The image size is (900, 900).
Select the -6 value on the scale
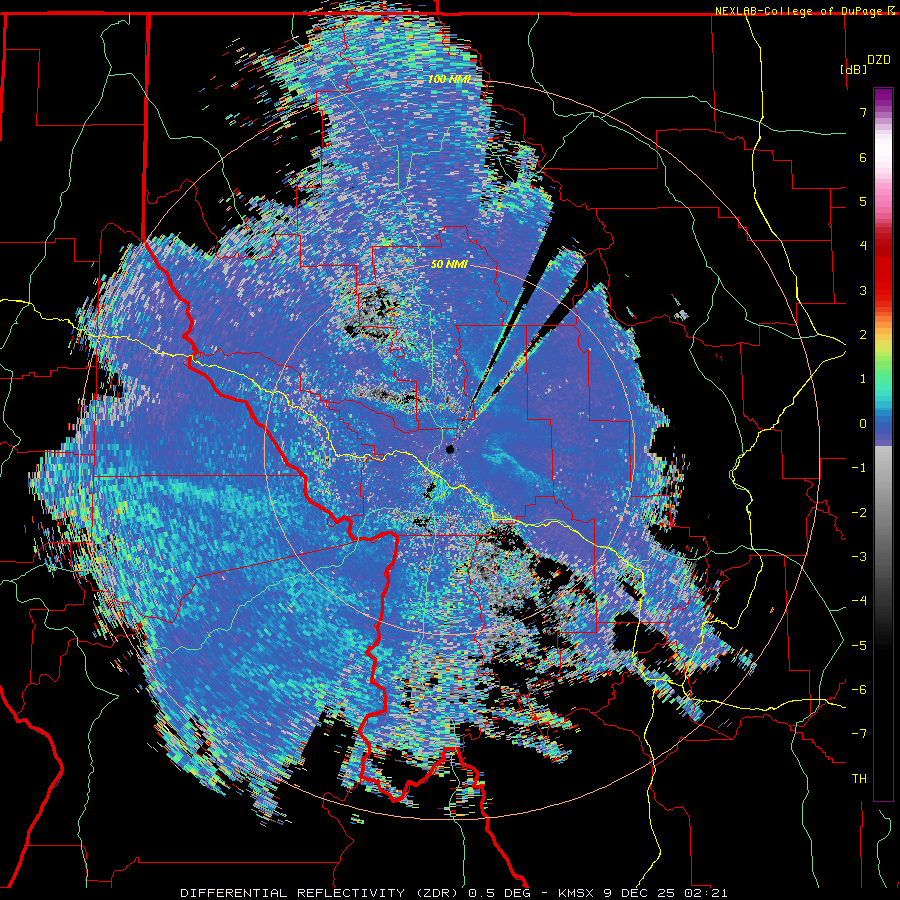[859, 690]
